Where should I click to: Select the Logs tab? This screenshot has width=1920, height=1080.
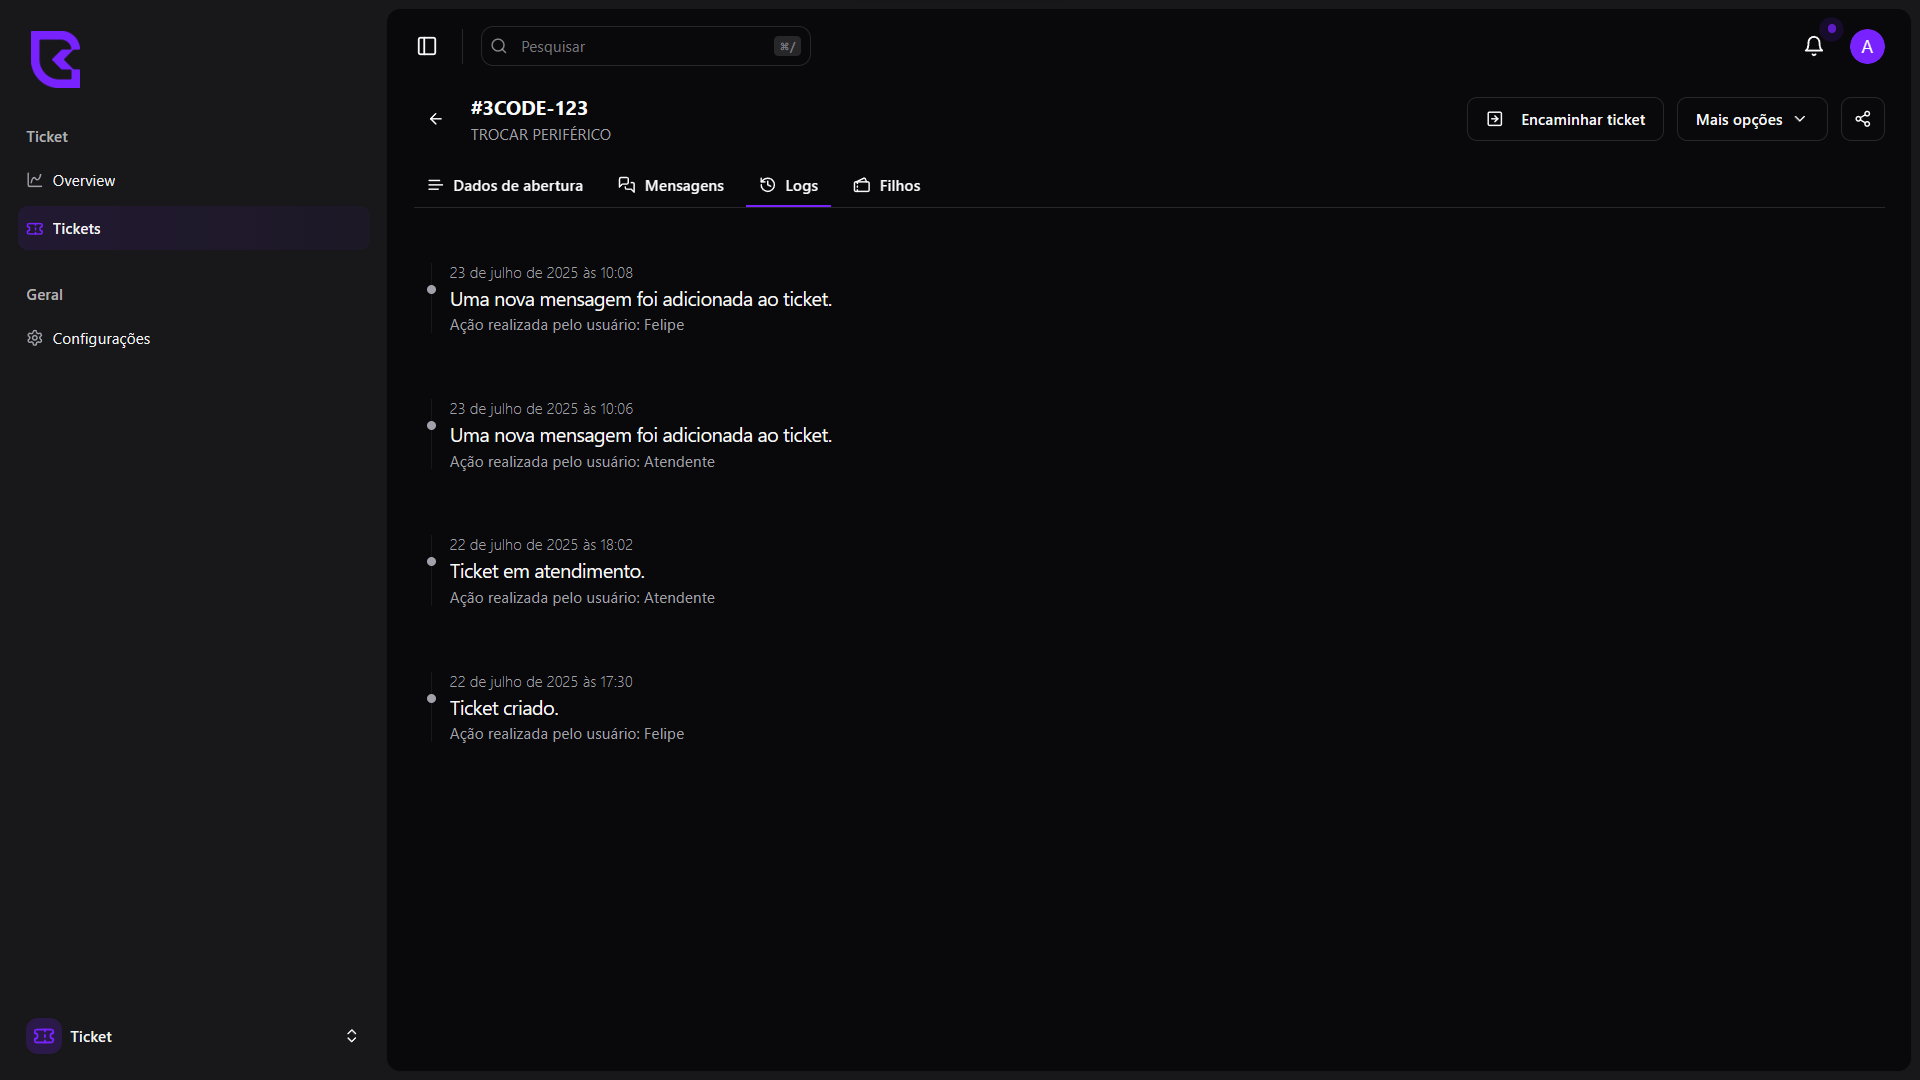(788, 186)
